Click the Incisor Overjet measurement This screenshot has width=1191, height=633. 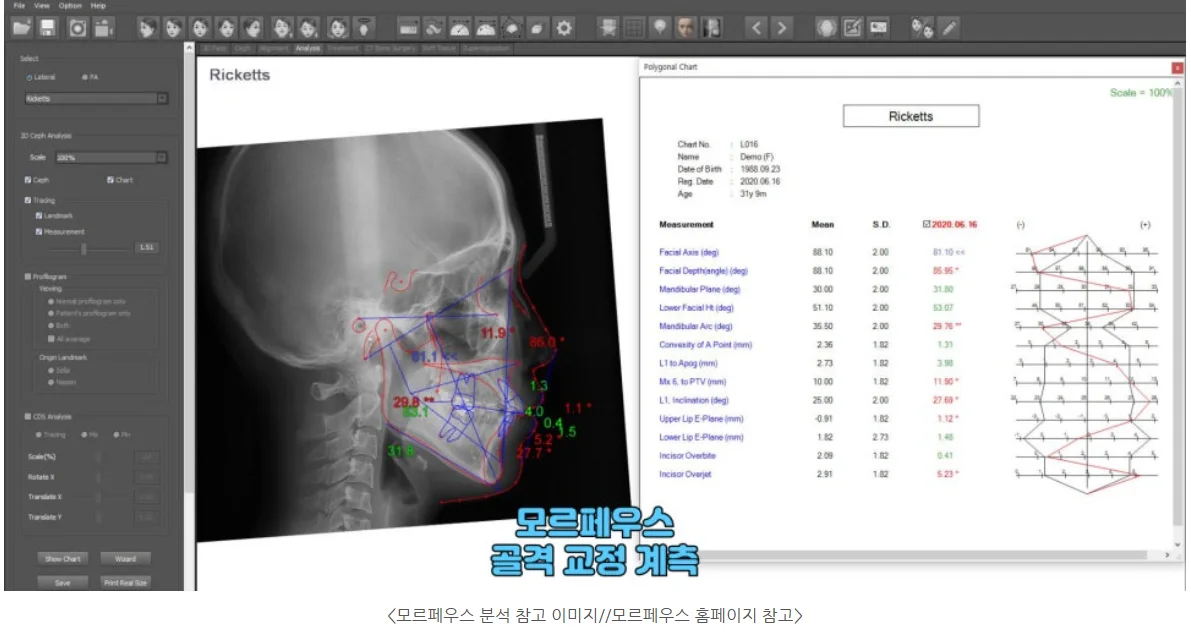pyautogui.click(x=685, y=474)
